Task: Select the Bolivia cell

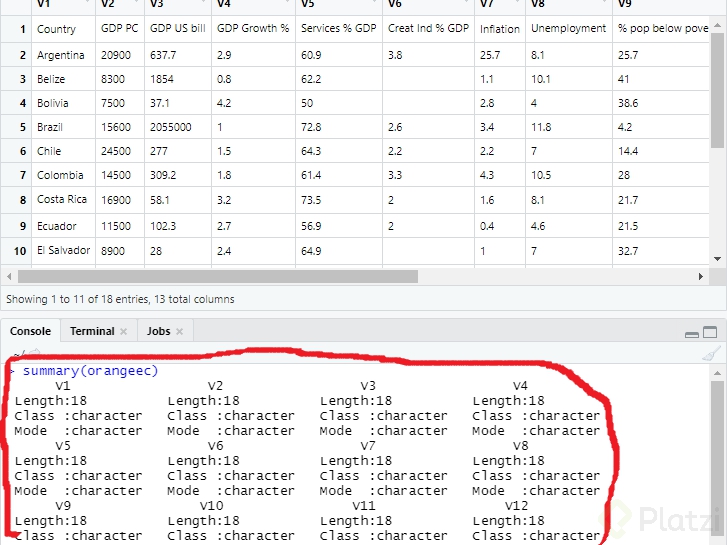Action: point(63,103)
